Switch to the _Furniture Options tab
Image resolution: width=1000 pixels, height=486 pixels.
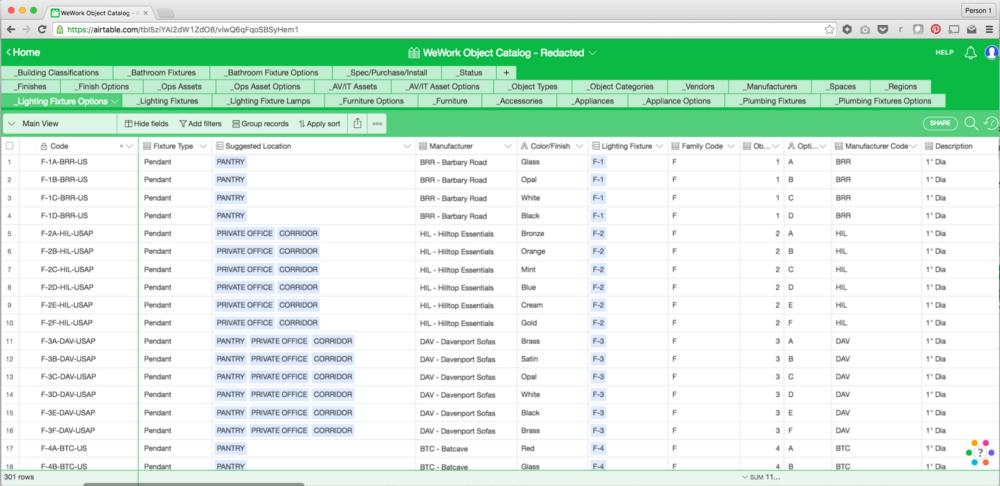tap(371, 101)
